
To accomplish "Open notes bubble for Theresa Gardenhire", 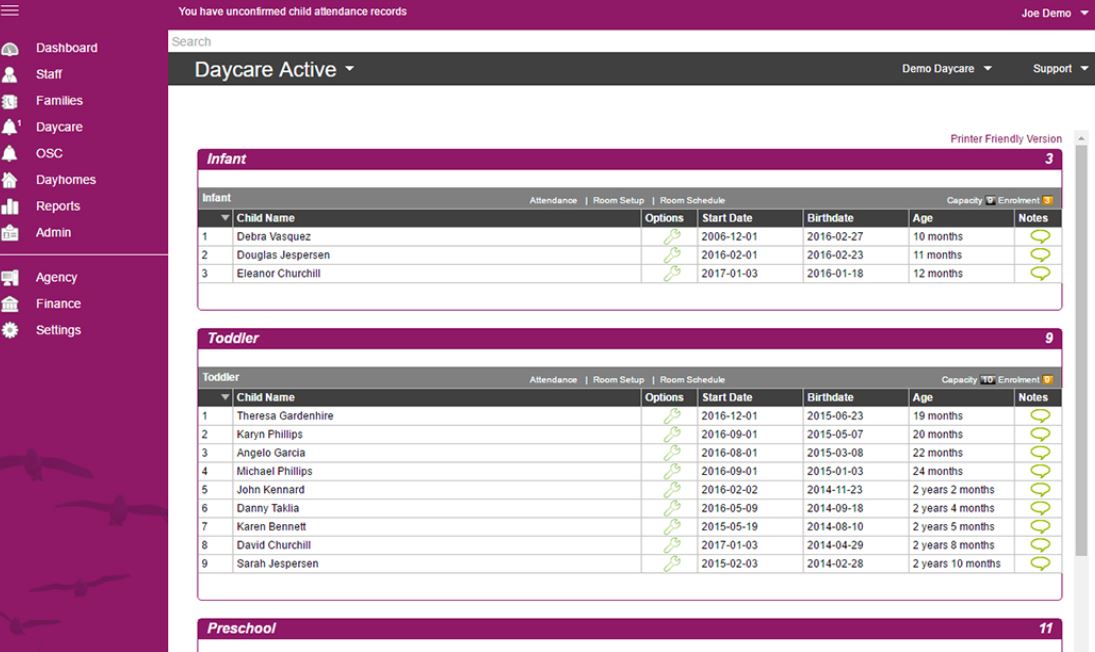I will tap(1040, 416).
